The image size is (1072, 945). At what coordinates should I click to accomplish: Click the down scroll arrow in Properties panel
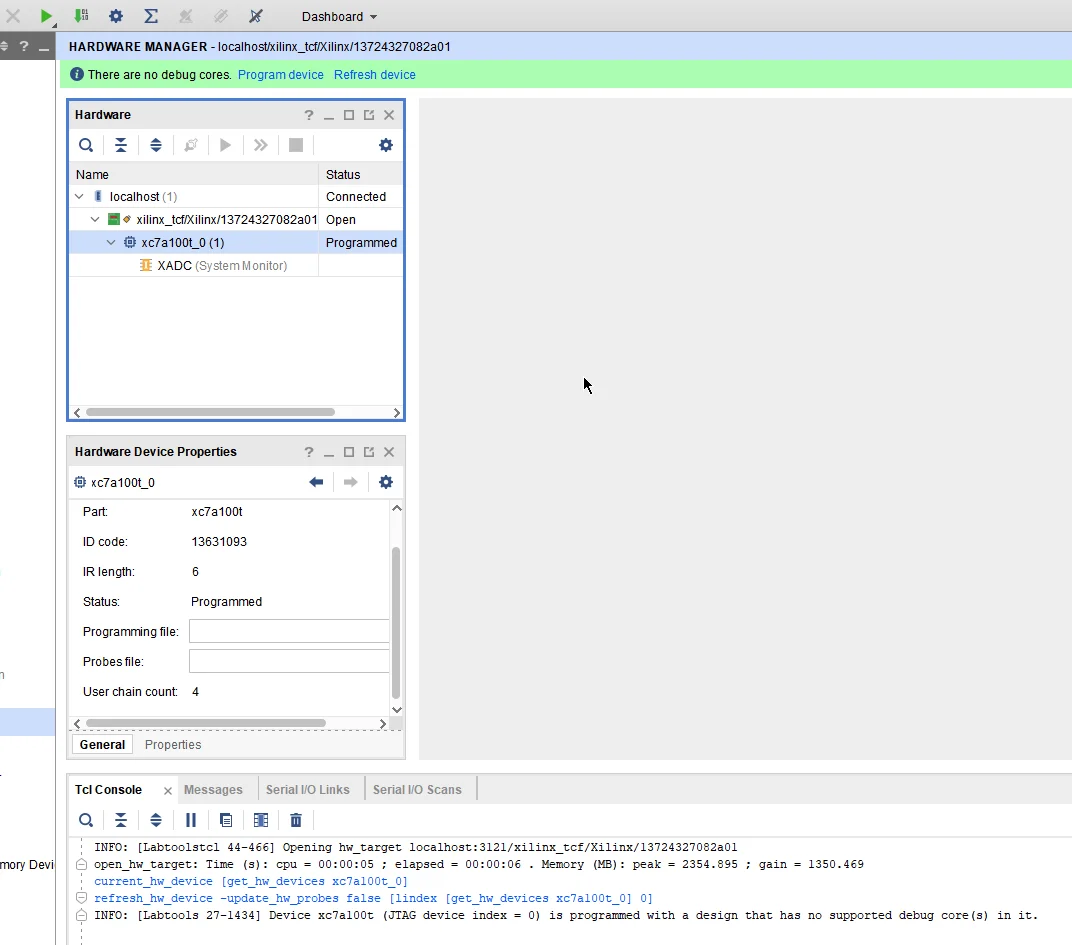click(397, 710)
